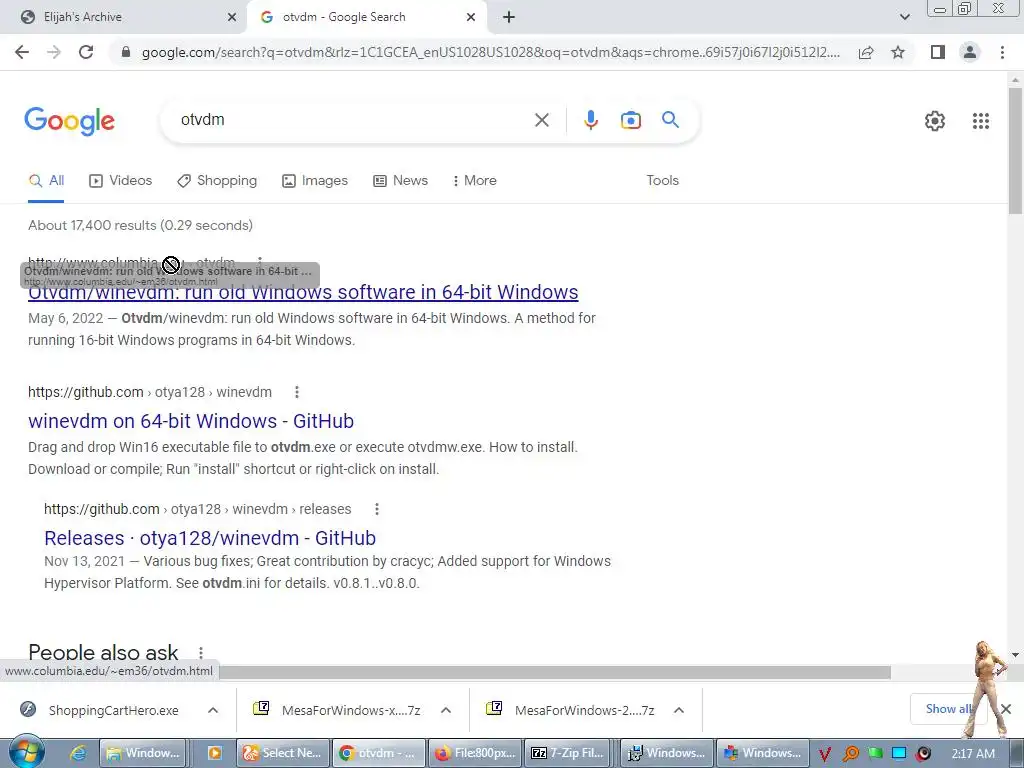Close the downloads bar with X
Image resolution: width=1024 pixels, height=768 pixels.
1006,709
